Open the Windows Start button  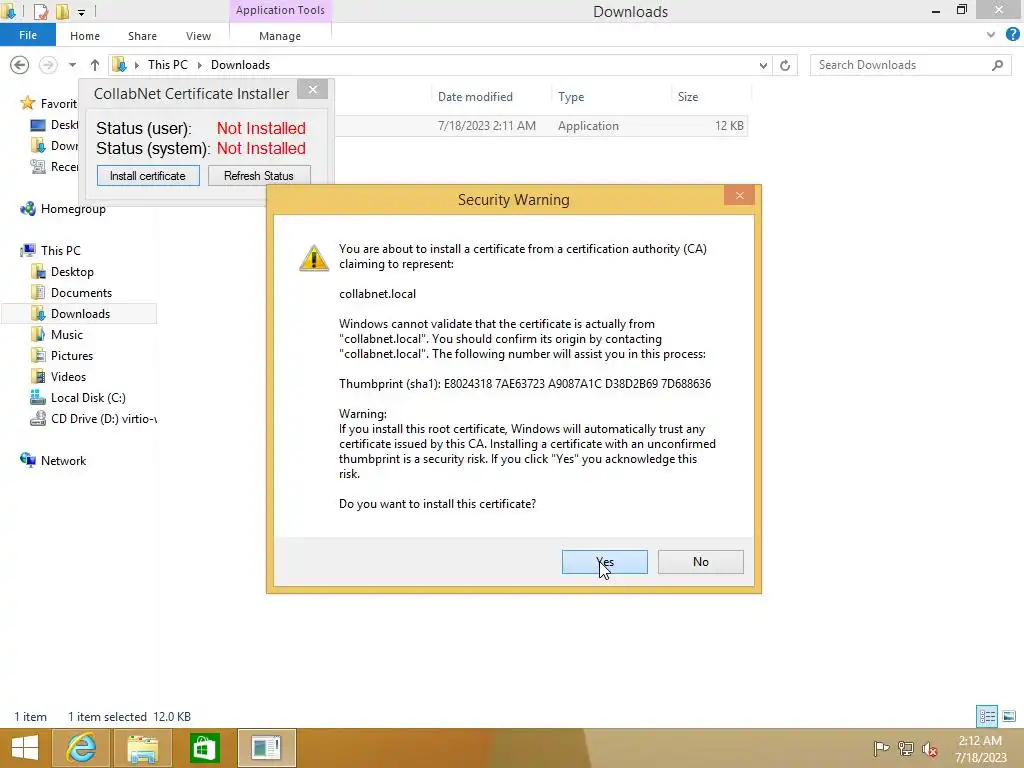(x=25, y=748)
